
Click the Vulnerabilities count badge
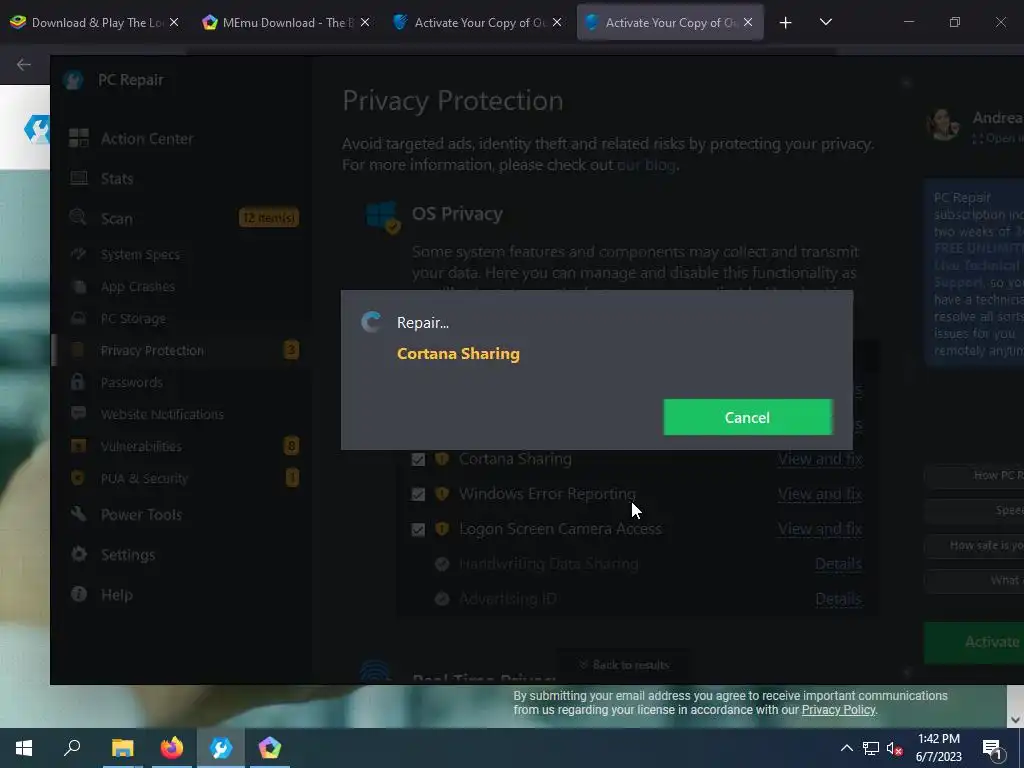pos(291,446)
